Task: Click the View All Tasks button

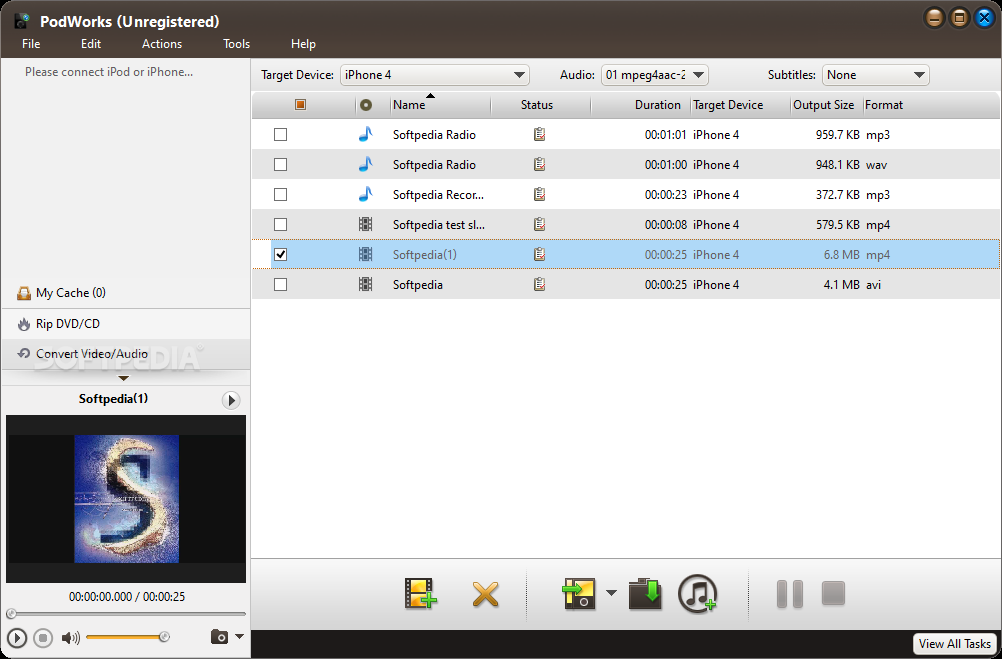Action: [954, 644]
